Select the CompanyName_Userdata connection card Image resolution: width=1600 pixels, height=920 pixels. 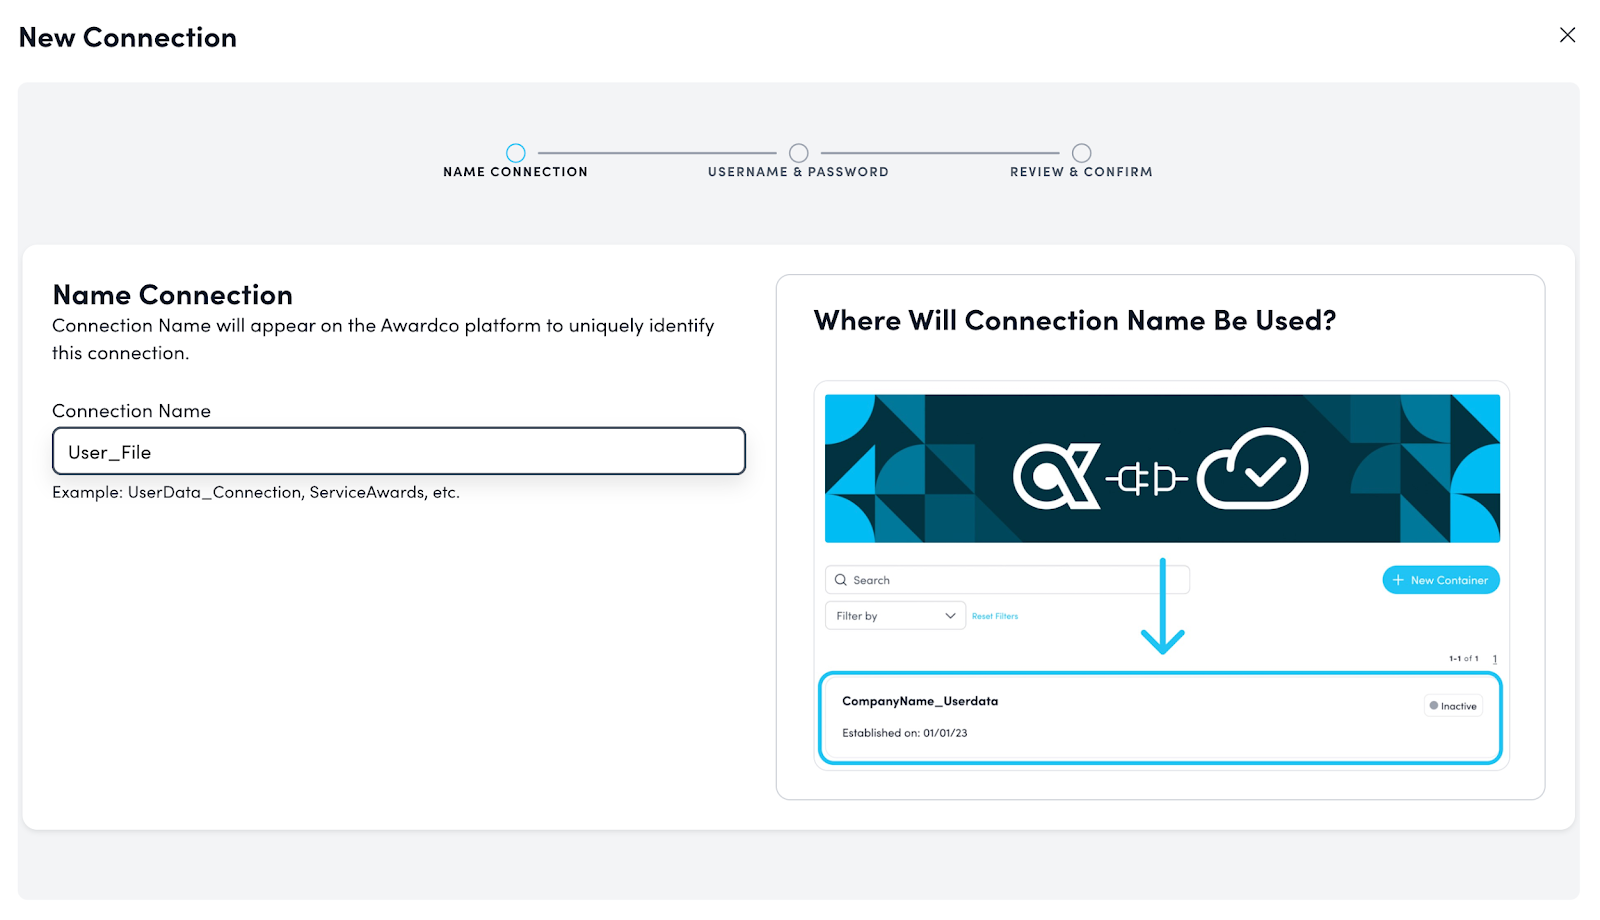pyautogui.click(x=1160, y=718)
